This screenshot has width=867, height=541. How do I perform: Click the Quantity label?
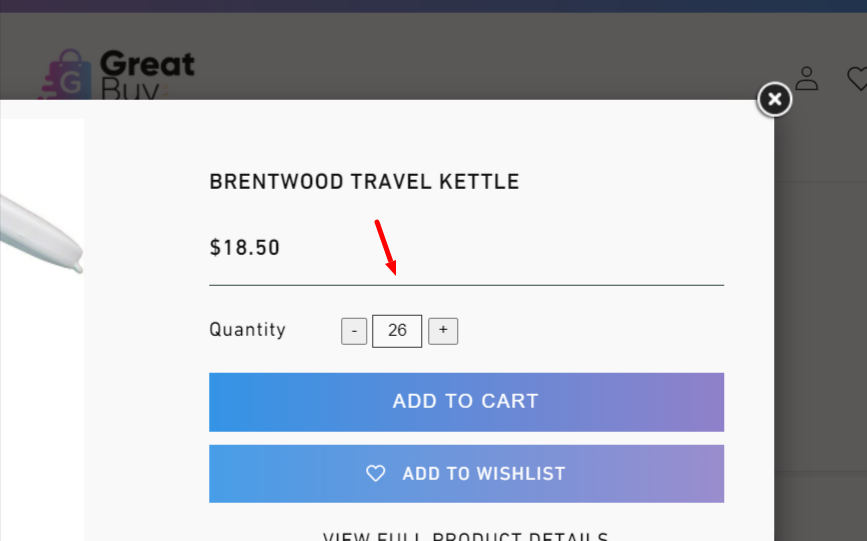coord(247,330)
